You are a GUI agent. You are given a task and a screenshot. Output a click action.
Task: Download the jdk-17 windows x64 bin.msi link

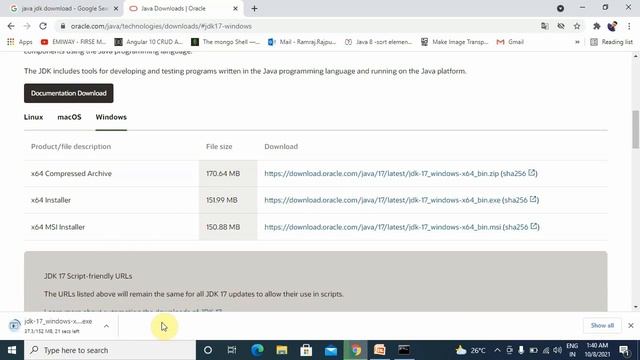pyautogui.click(x=383, y=227)
